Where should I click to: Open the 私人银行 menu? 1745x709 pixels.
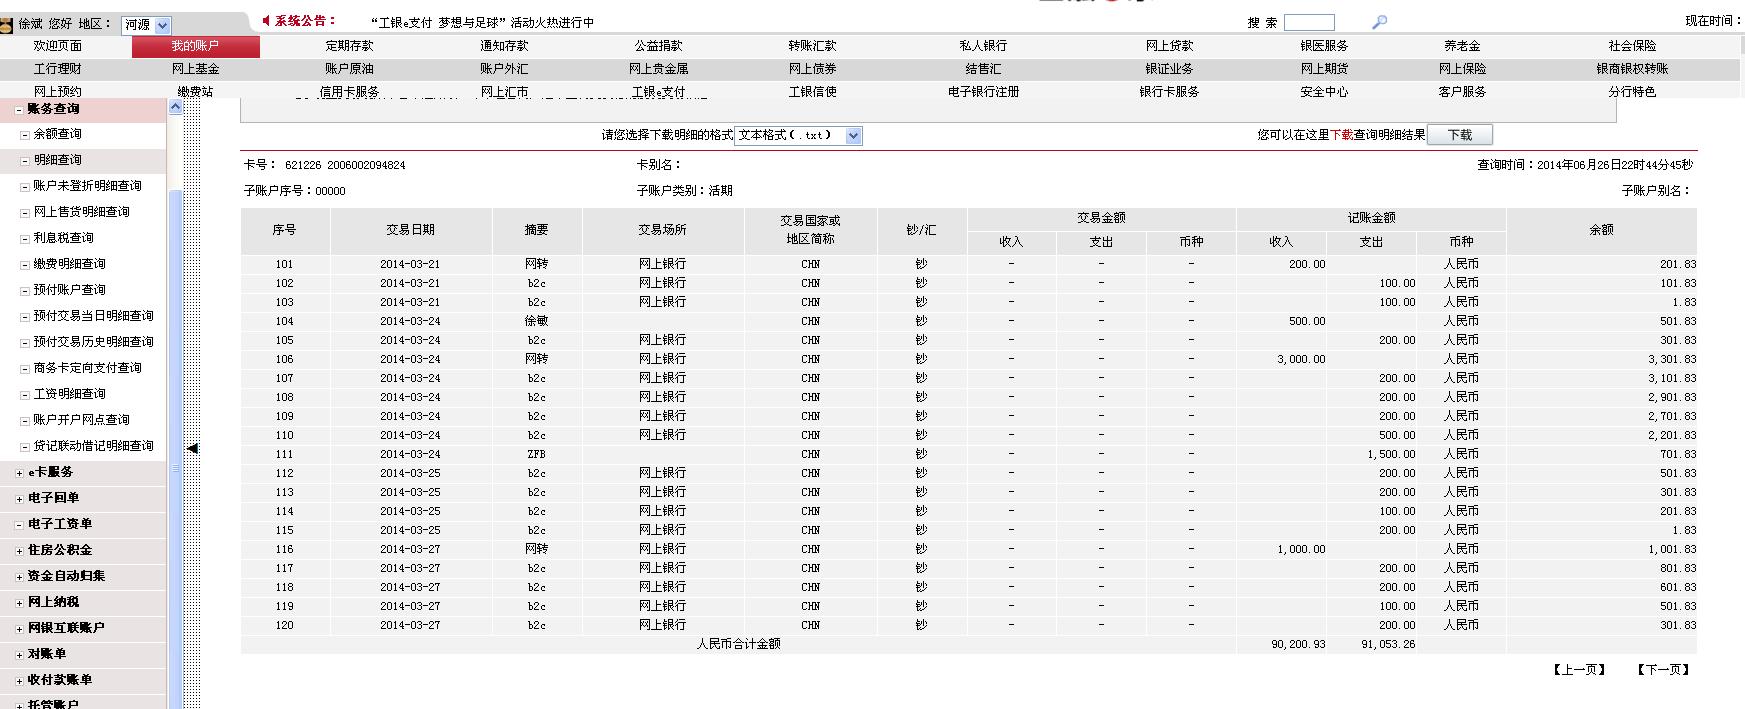point(983,46)
